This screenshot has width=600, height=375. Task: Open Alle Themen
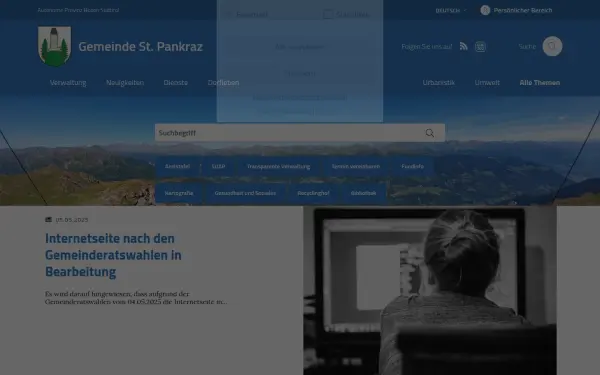click(540, 83)
